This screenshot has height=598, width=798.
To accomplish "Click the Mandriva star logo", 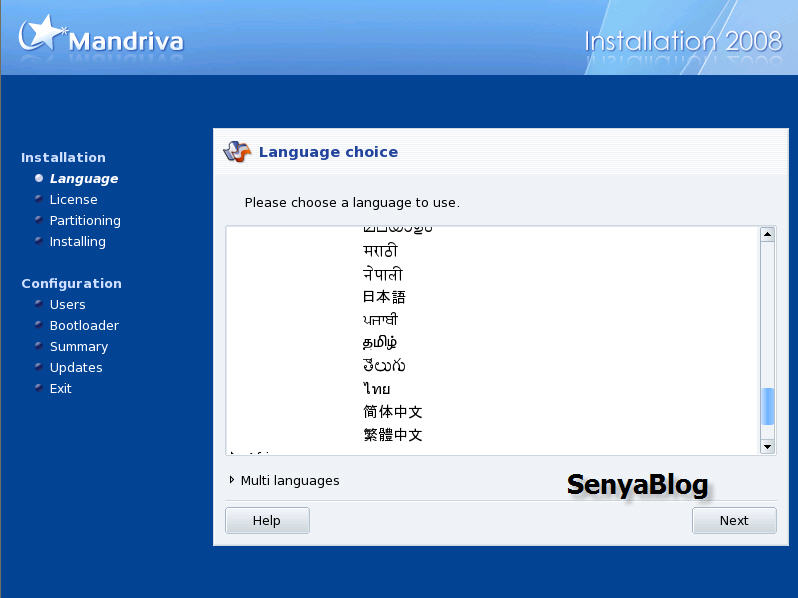I will (41, 34).
